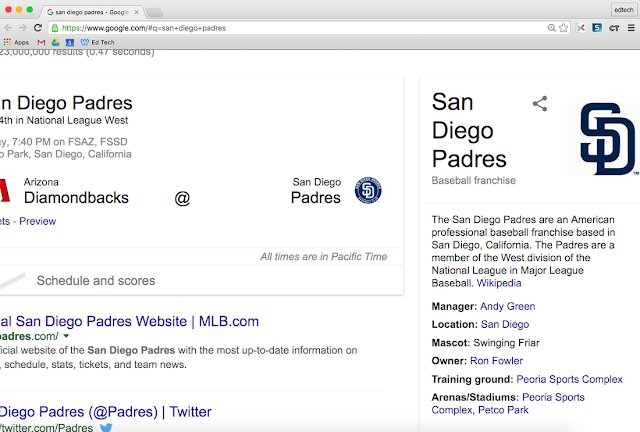Click the San Diego Padres panel title
This screenshot has width=640, height=432.
(469, 130)
